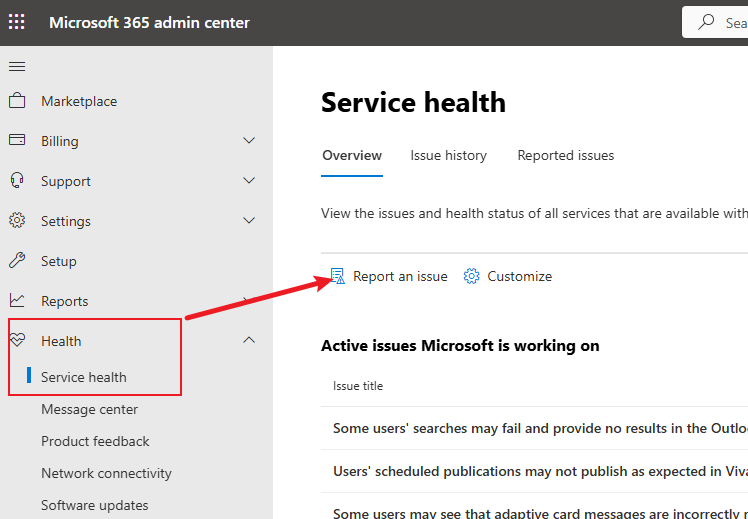Screen dimensions: 748x519
Task: Click the search magnifier icon
Action: (x=706, y=22)
